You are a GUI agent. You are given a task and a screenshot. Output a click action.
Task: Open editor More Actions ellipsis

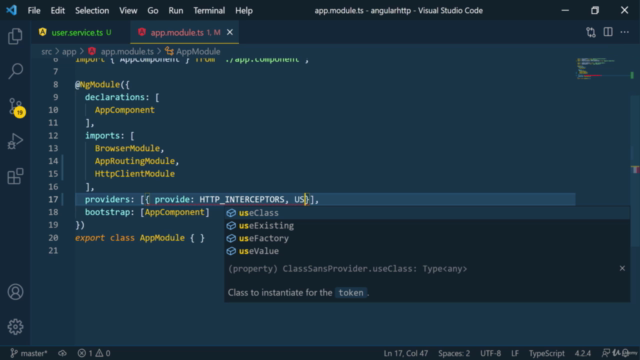click(624, 32)
